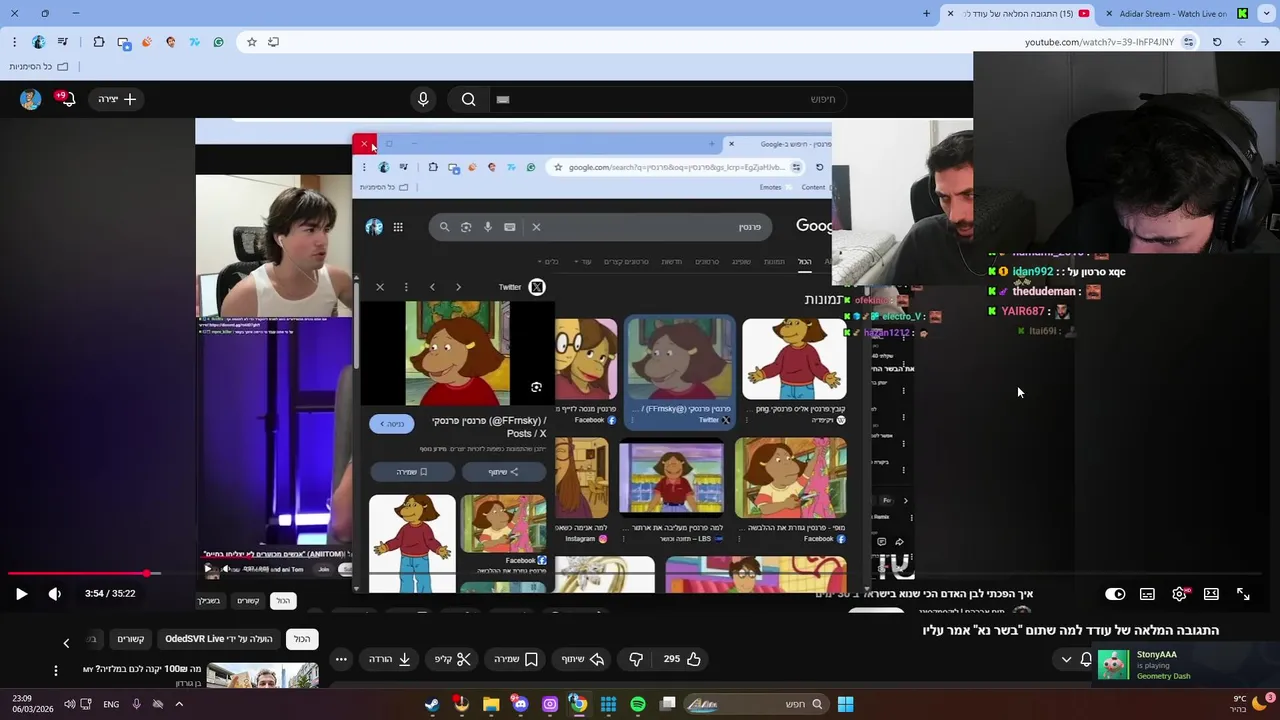
Task: Open the 'שיתוף' share button
Action: coord(582,659)
